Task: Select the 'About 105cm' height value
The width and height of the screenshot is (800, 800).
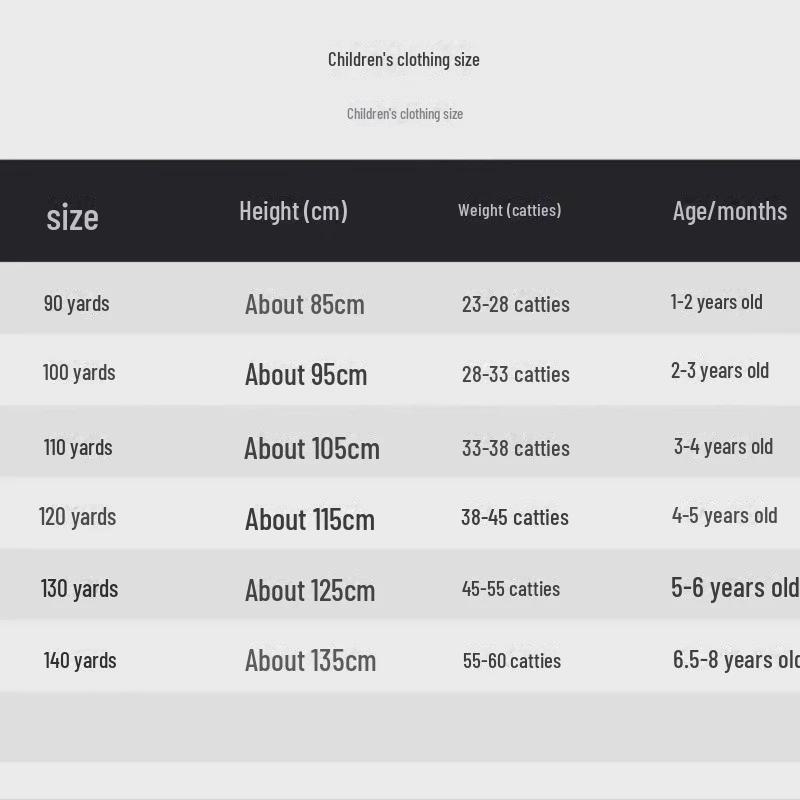Action: tap(312, 448)
